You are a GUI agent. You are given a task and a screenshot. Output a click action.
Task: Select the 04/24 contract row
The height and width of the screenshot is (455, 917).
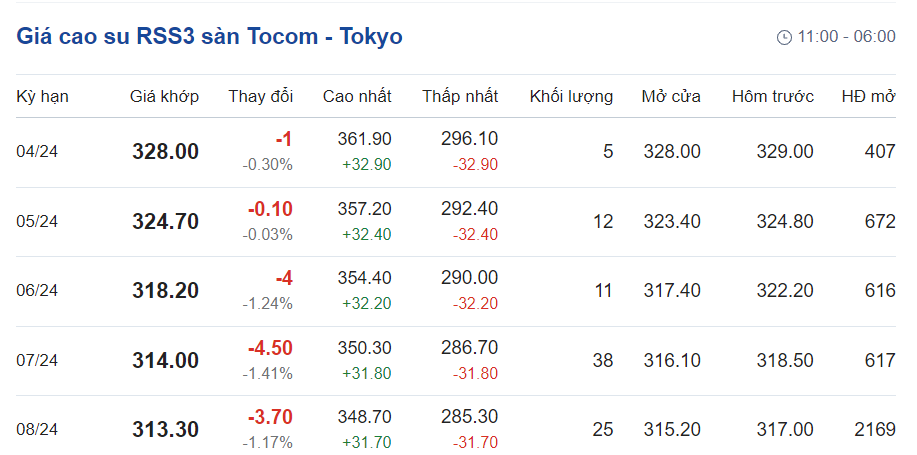click(x=37, y=152)
